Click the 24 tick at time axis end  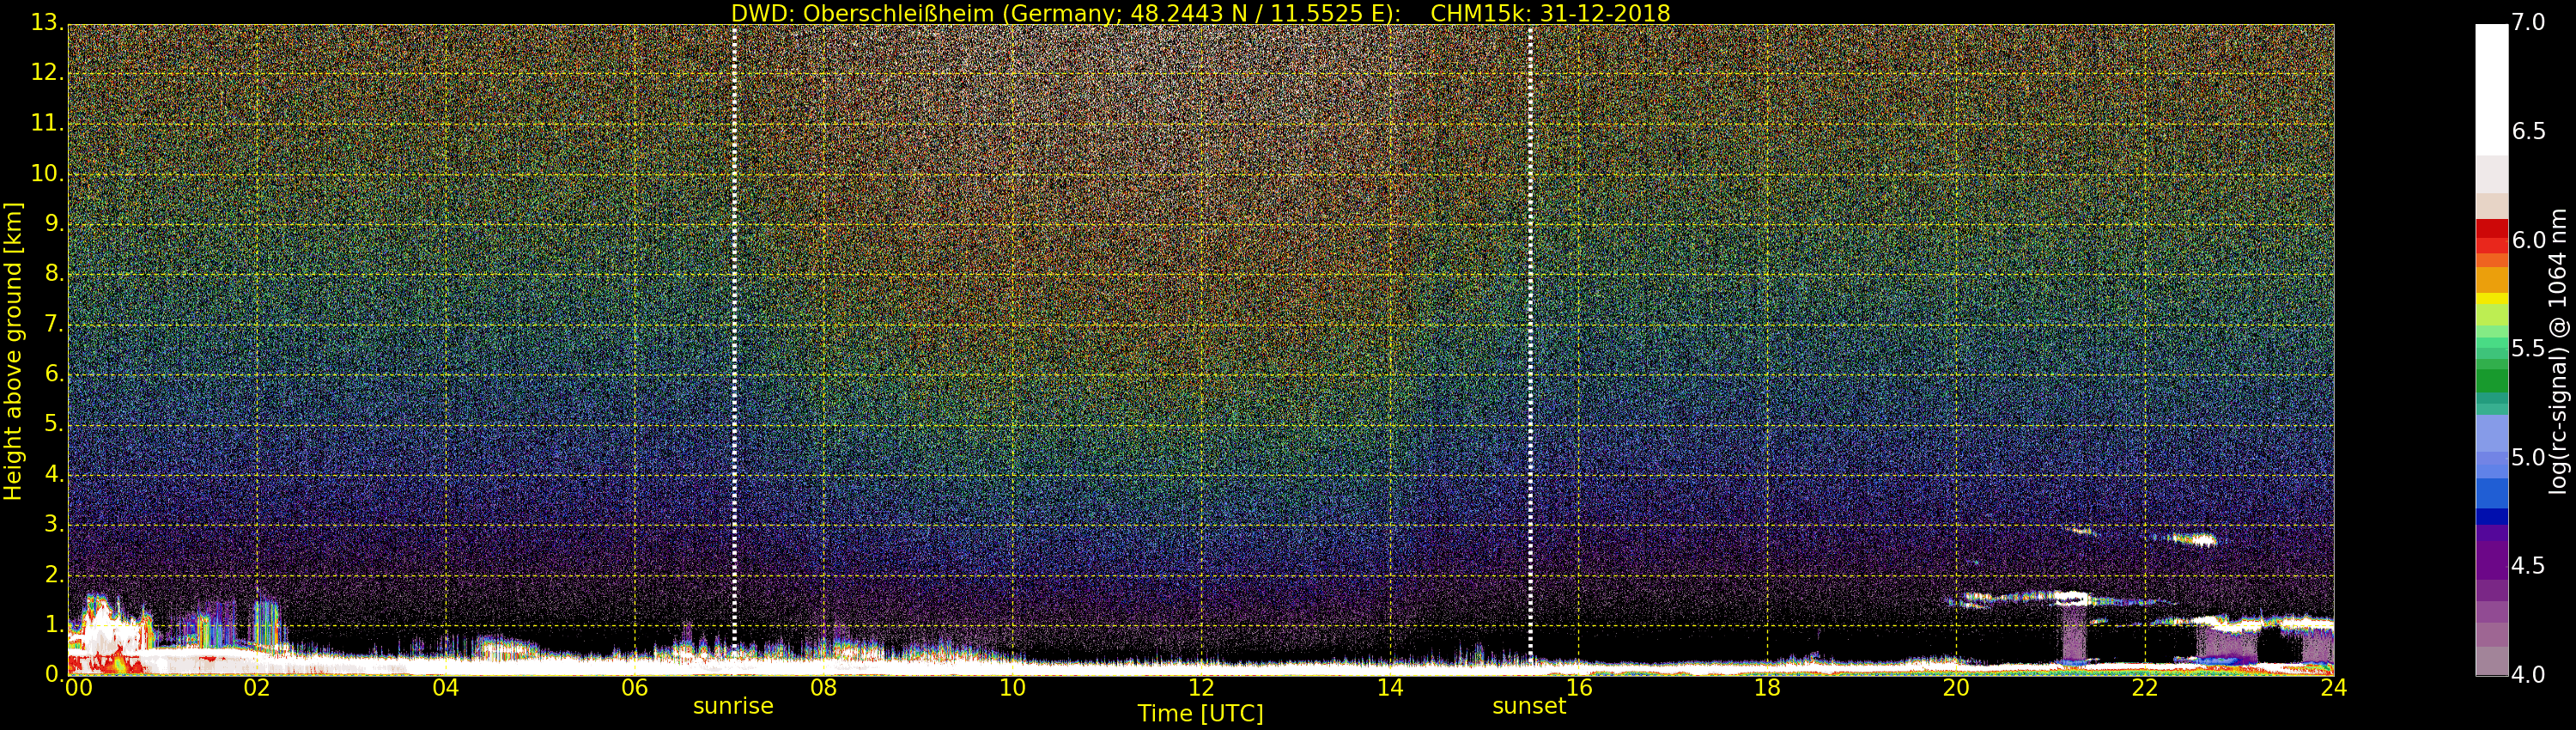coord(2333,688)
